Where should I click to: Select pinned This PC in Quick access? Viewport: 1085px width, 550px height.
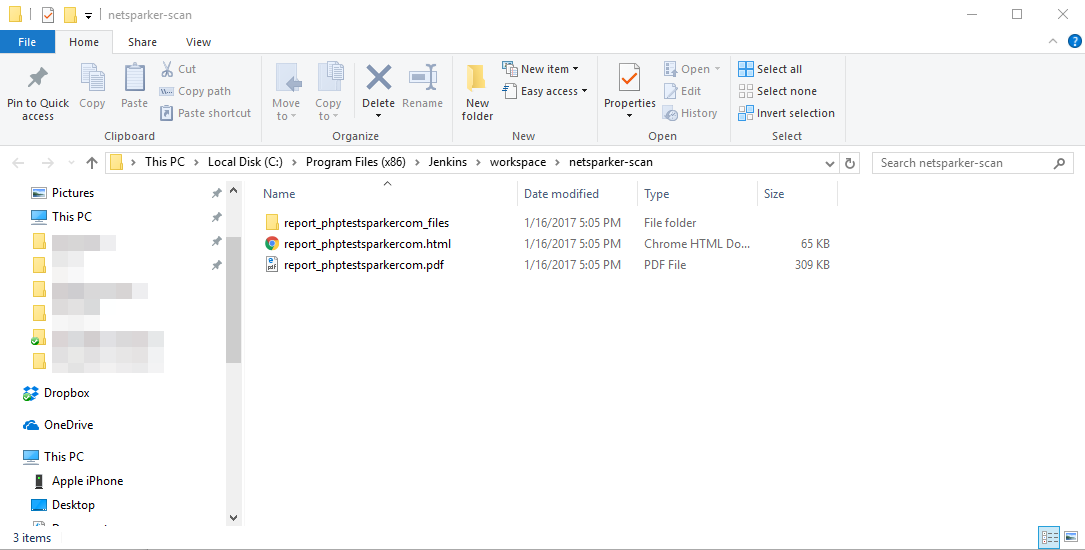coord(71,217)
